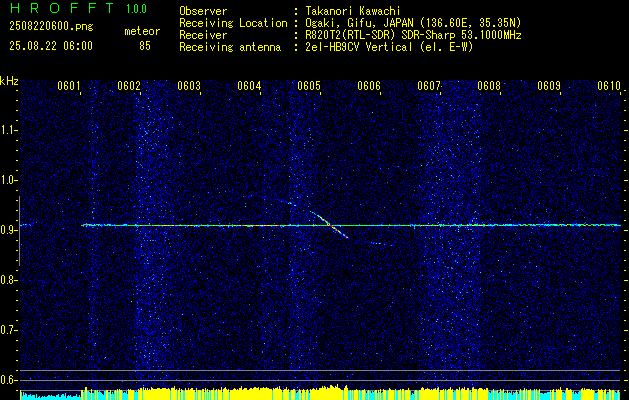Click observer name Takanori Kawachi

[352, 11]
